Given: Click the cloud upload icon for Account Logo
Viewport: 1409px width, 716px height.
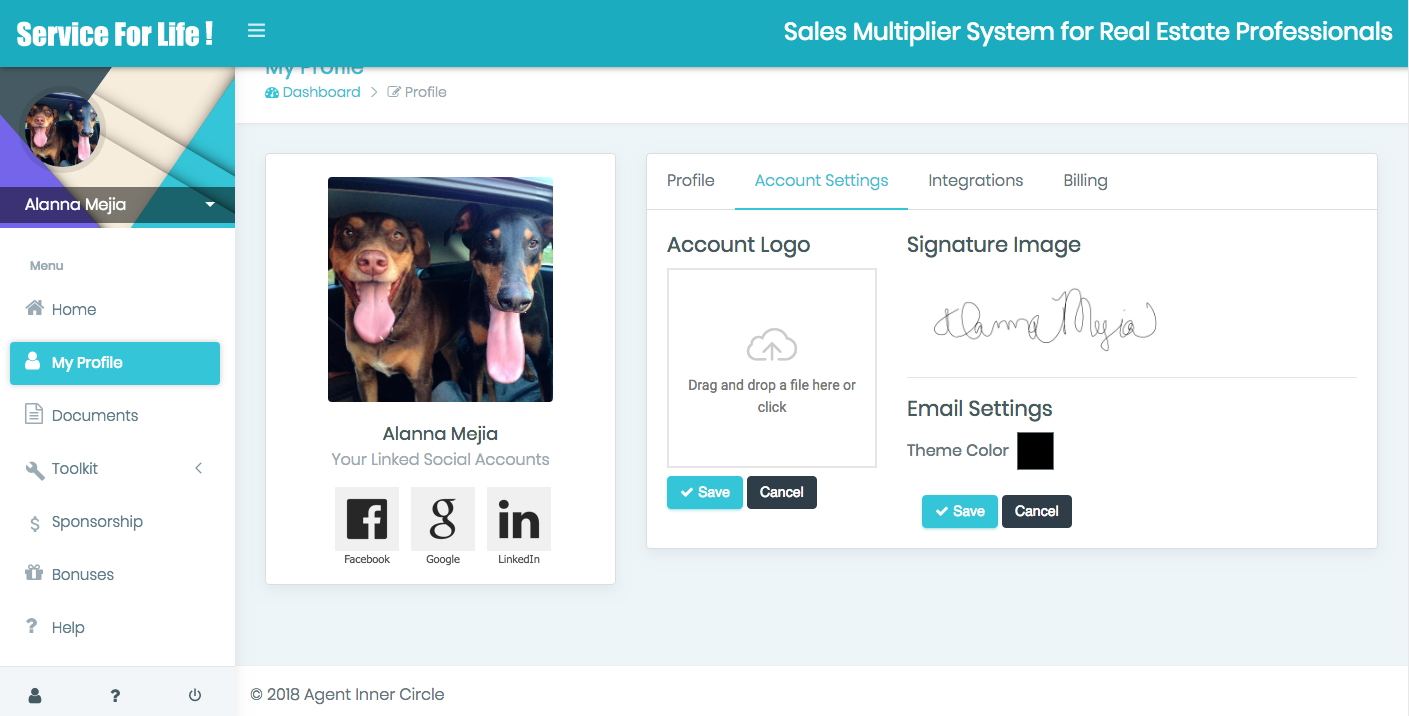Looking at the screenshot, I should pyautogui.click(x=772, y=346).
